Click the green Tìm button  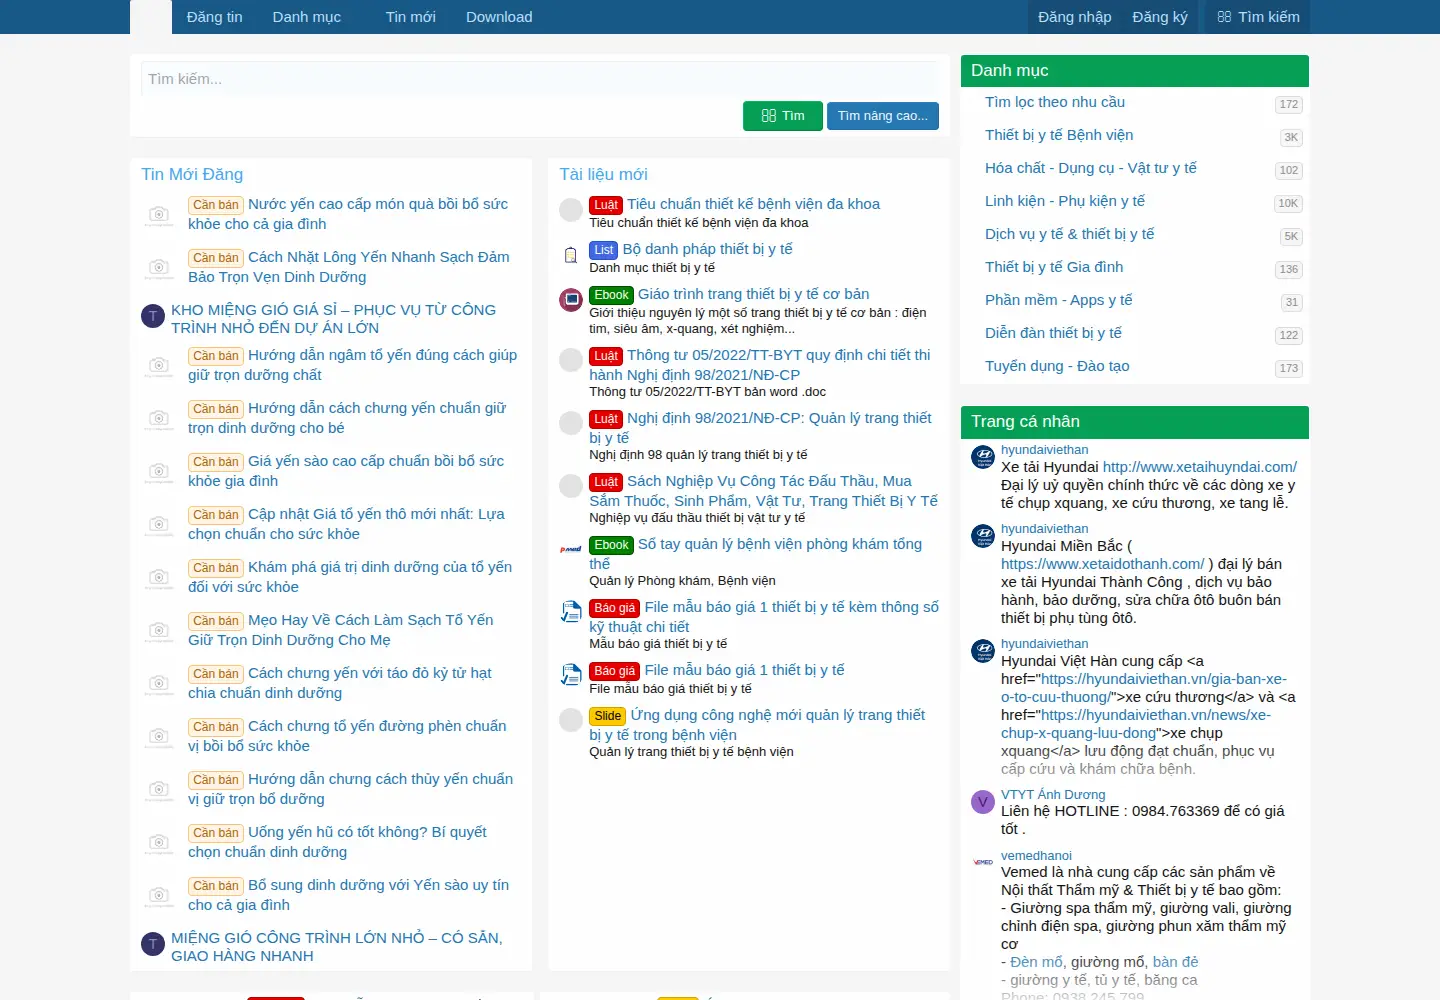(x=783, y=116)
